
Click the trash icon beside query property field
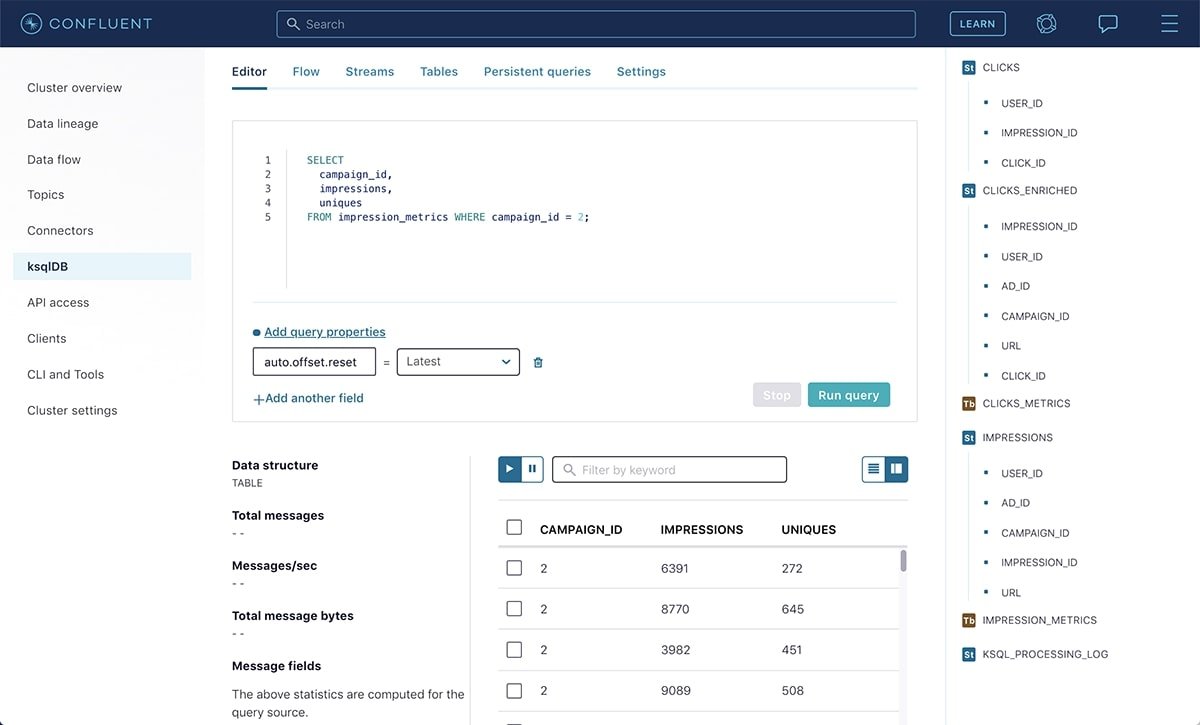(538, 362)
